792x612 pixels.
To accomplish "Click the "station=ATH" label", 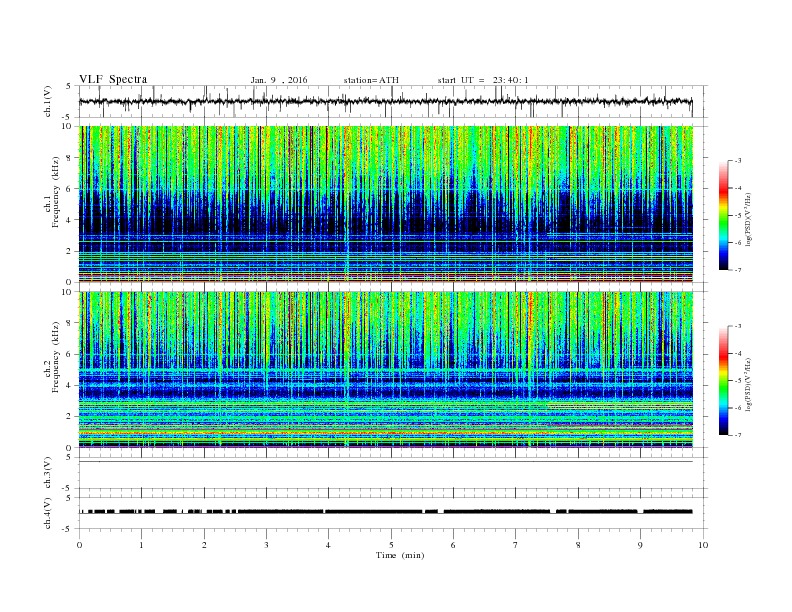I will coord(371,80).
